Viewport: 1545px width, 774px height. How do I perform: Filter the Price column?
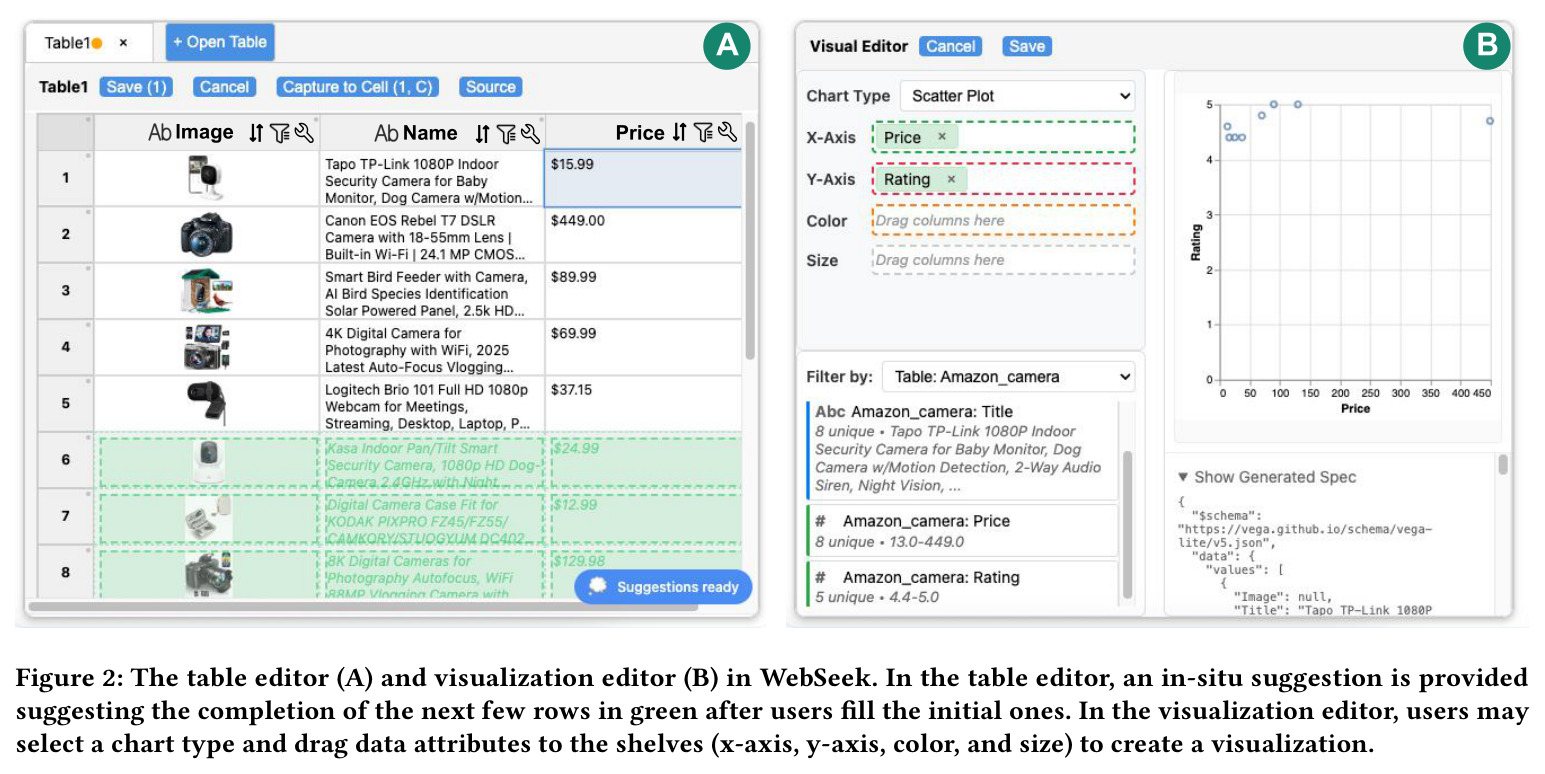[703, 133]
